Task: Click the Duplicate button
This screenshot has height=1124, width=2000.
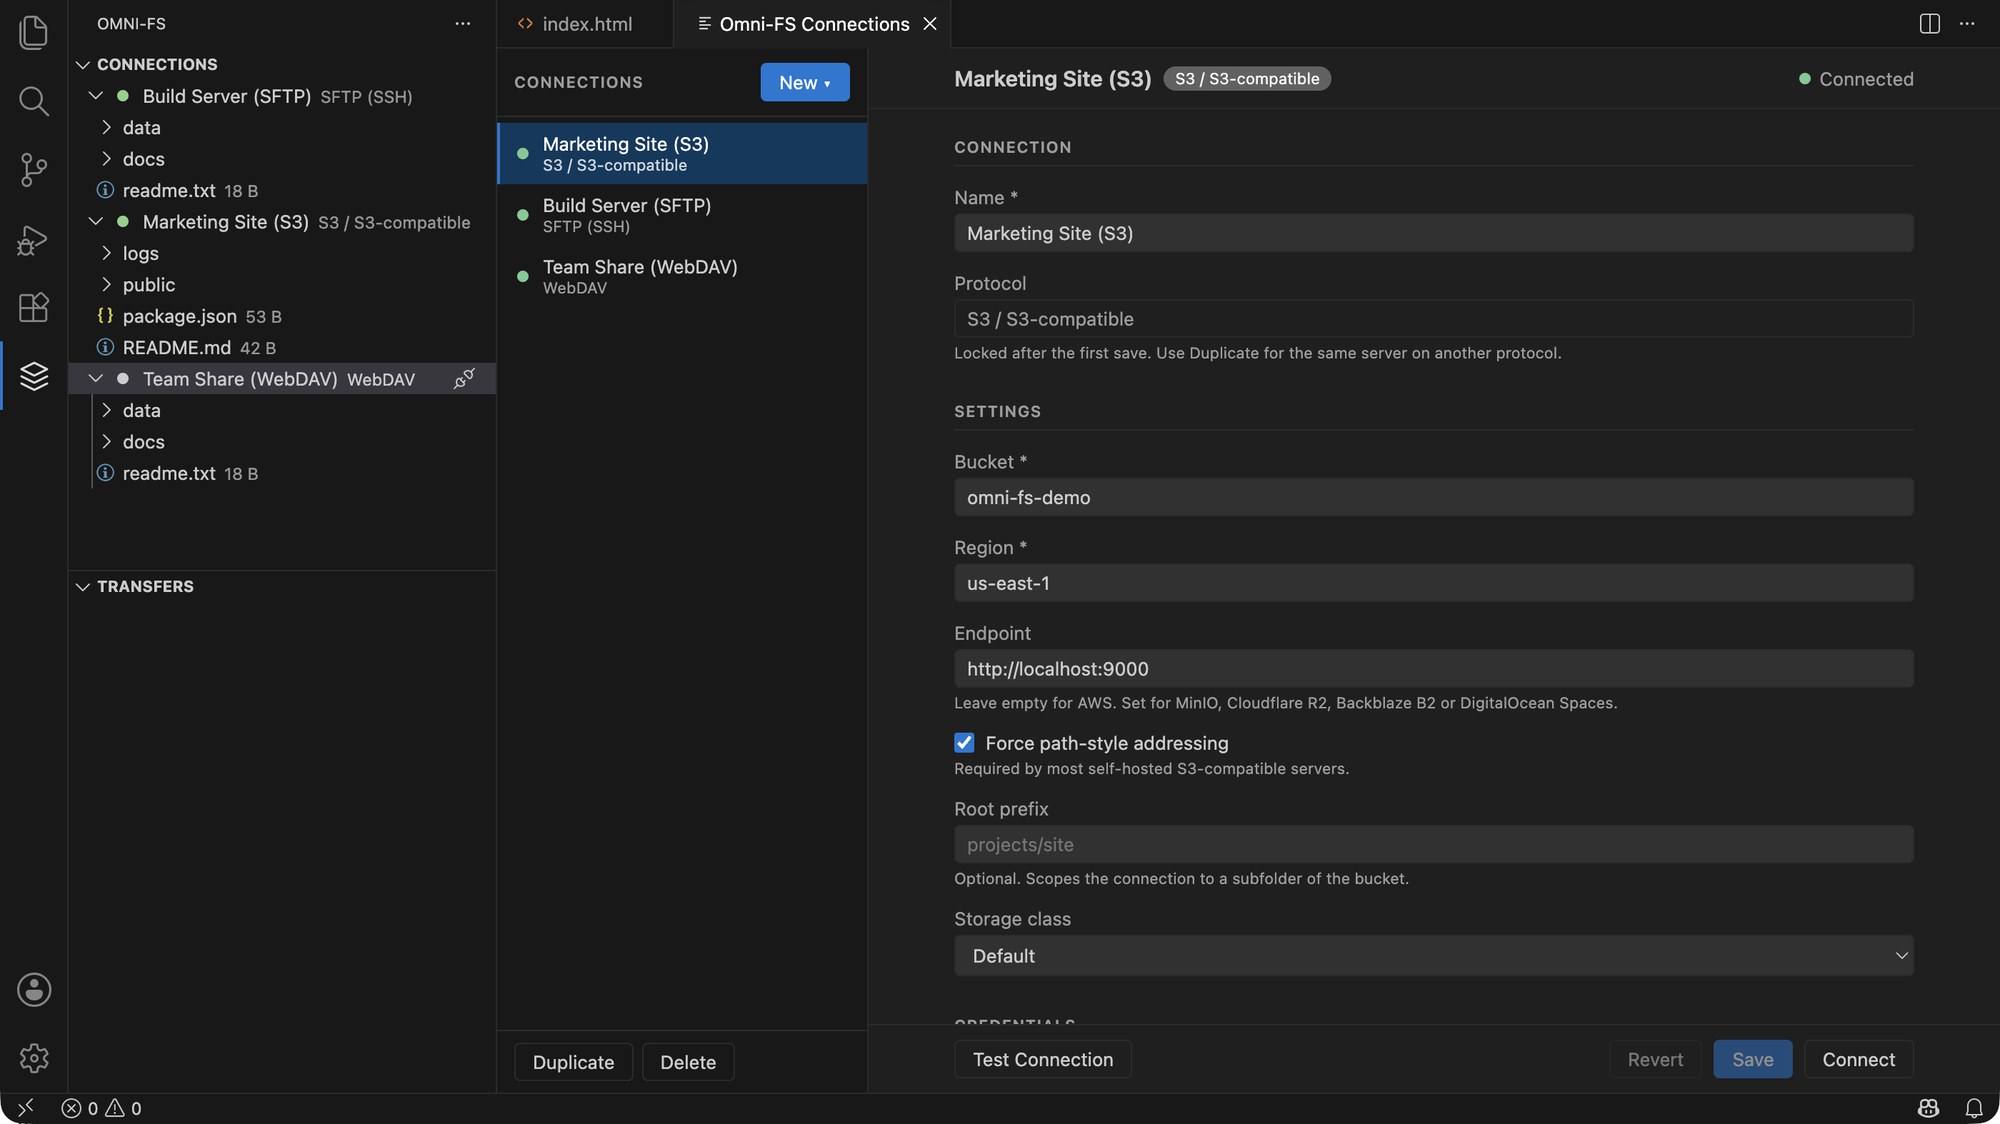Action: click(573, 1062)
